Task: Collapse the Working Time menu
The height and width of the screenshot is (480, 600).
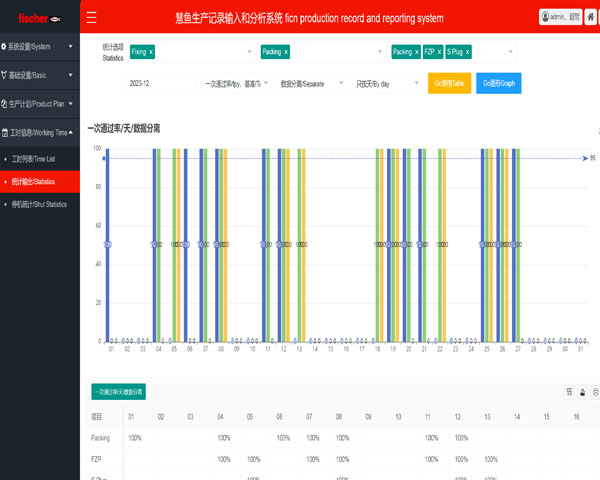Action: click(x=39, y=132)
